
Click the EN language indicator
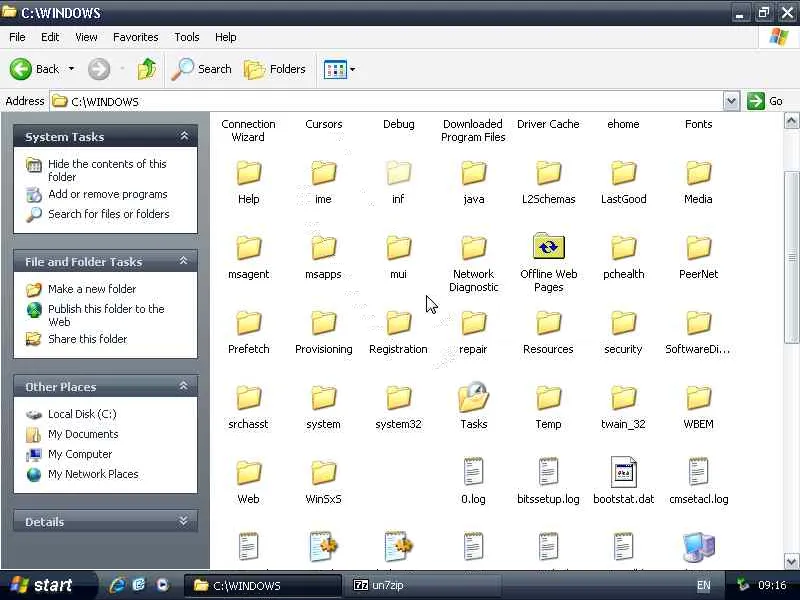point(704,586)
